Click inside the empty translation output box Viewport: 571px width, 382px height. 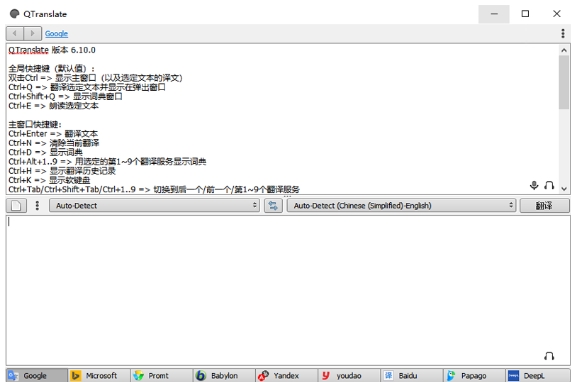[288, 290]
